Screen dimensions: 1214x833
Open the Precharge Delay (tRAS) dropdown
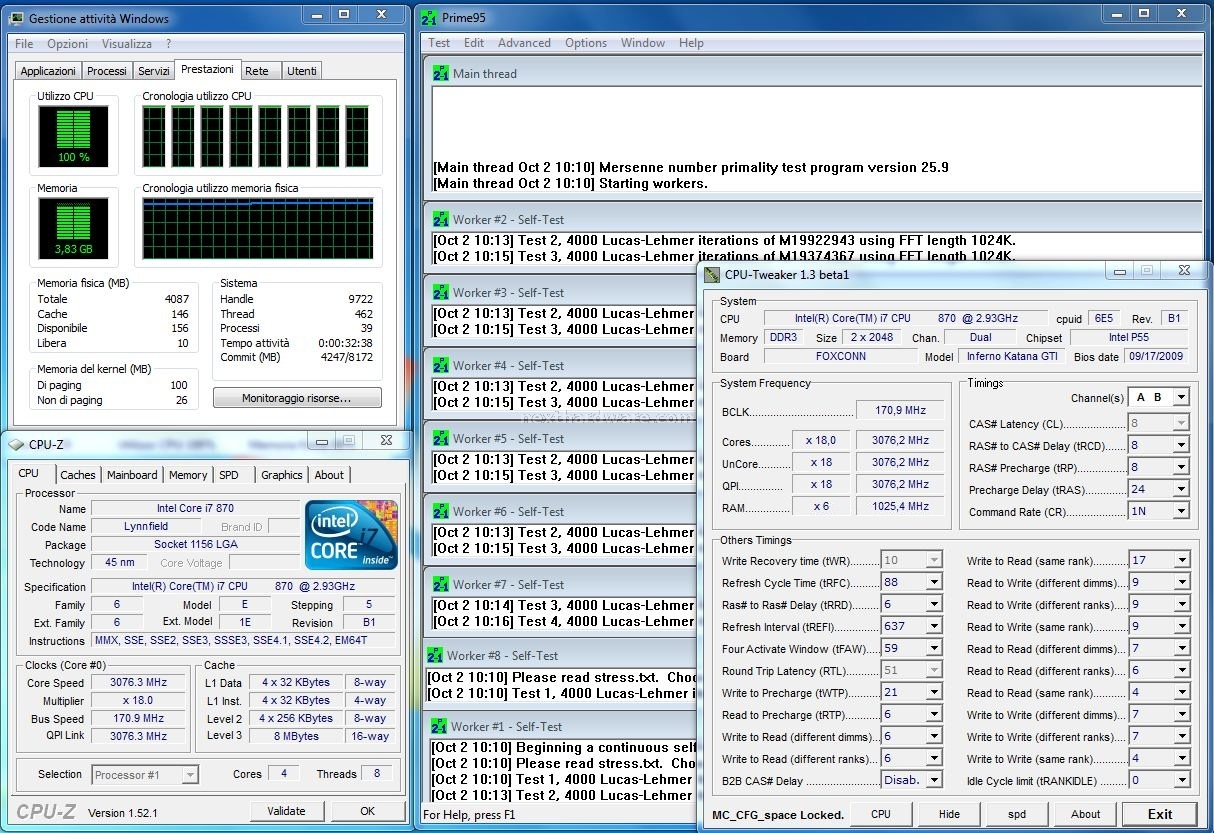pos(1181,489)
